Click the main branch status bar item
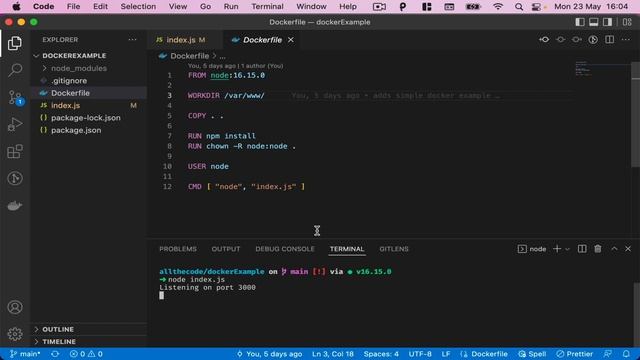 [x=25, y=354]
